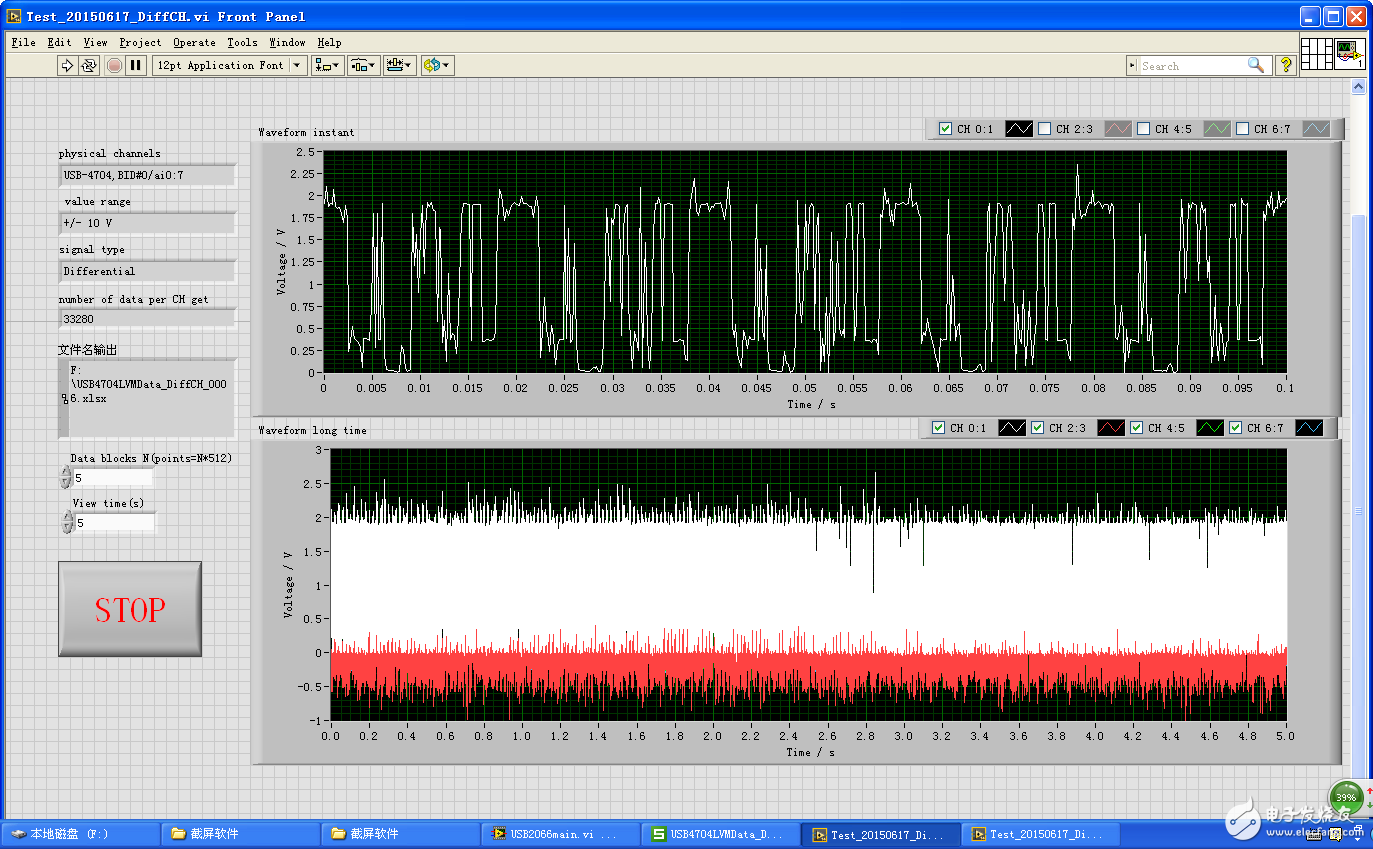Click the CH 0:1 plot sample in long time legend
Image resolution: width=1373 pixels, height=849 pixels.
point(1012,428)
